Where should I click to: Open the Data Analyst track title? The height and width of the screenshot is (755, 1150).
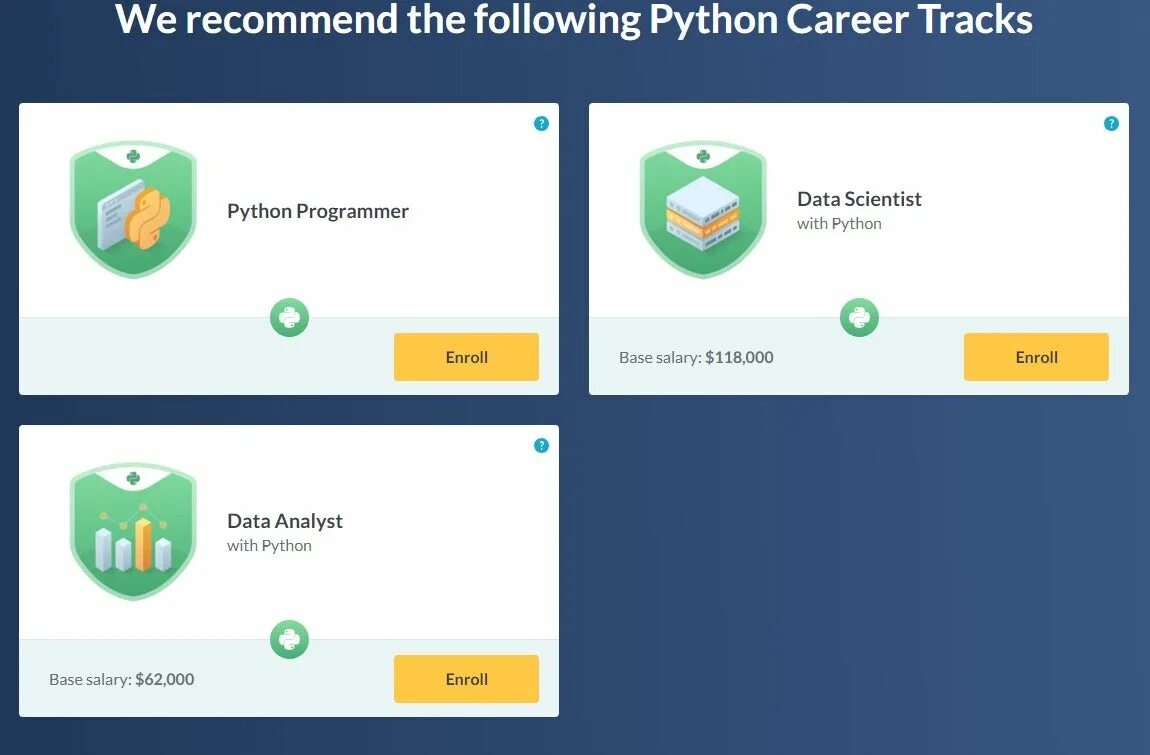pyautogui.click(x=285, y=521)
